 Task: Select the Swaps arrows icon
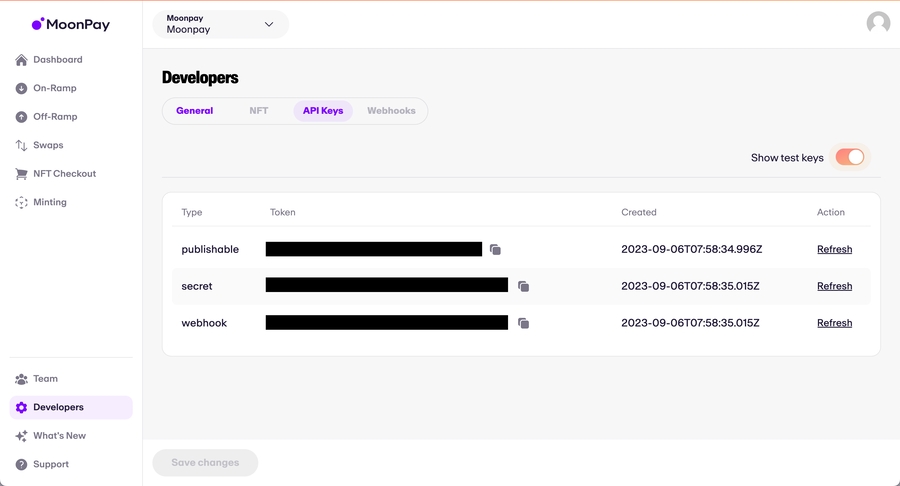pos(21,146)
